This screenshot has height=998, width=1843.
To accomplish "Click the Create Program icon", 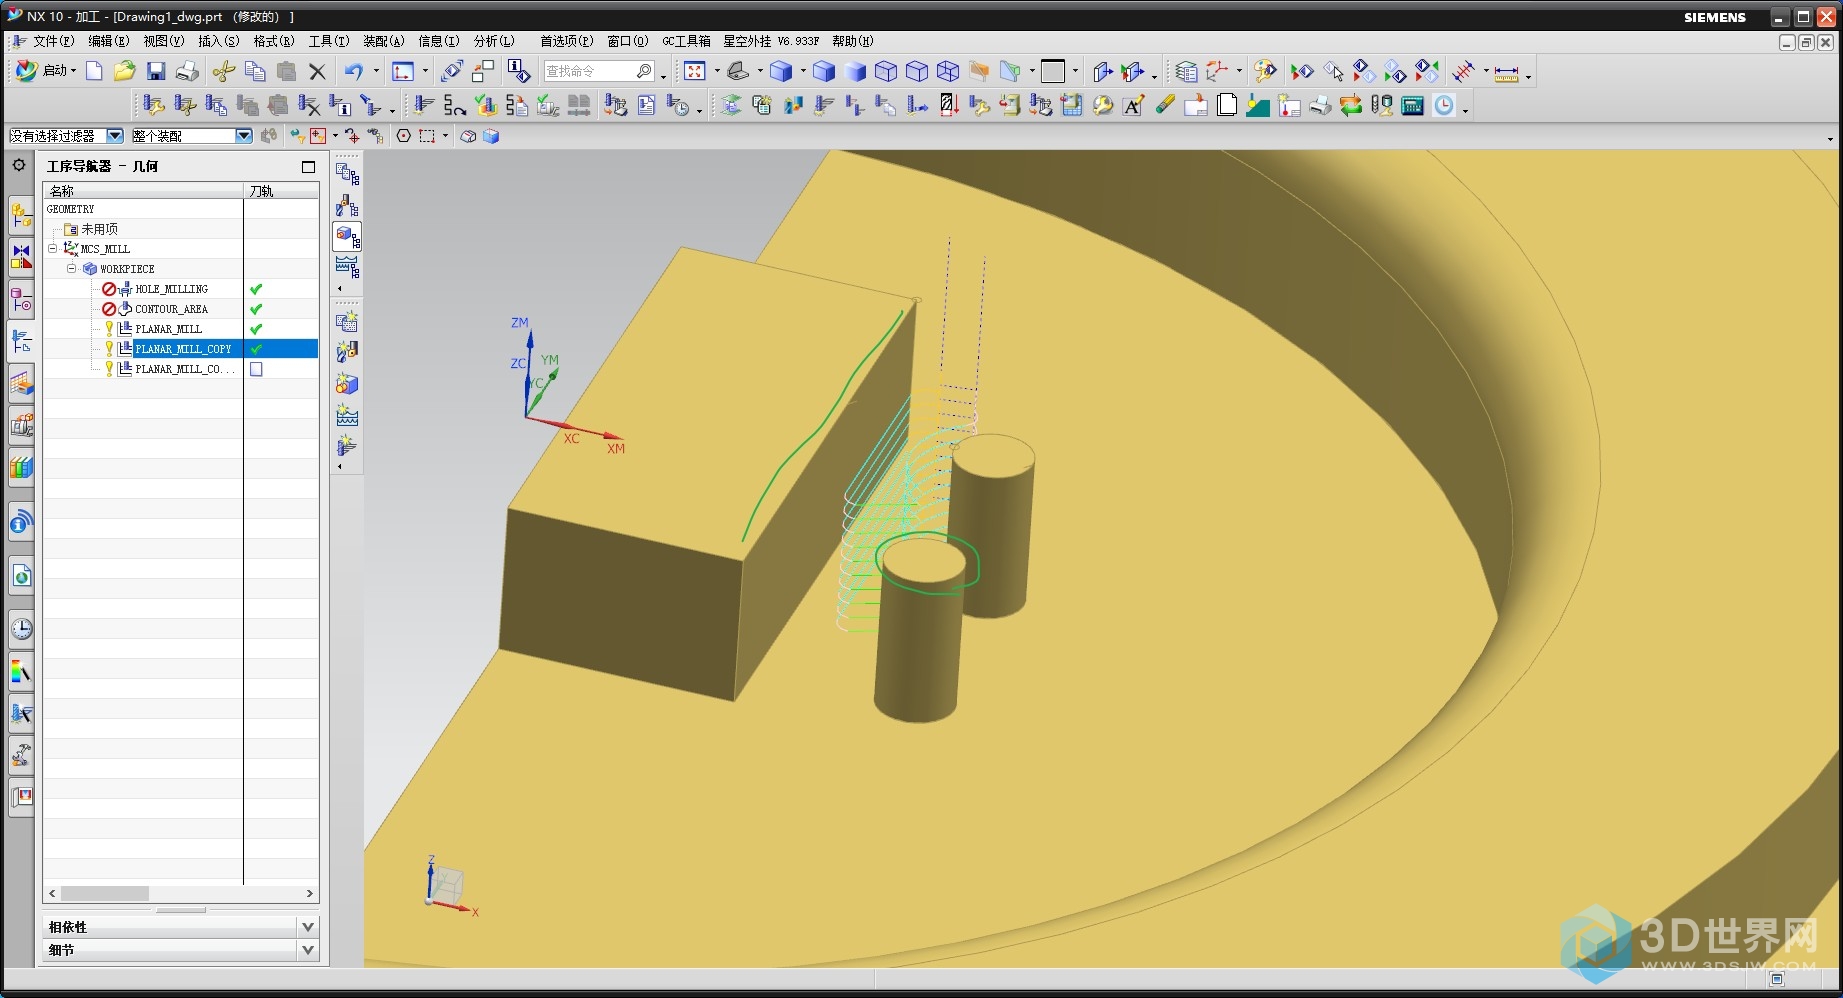I will [x=347, y=322].
